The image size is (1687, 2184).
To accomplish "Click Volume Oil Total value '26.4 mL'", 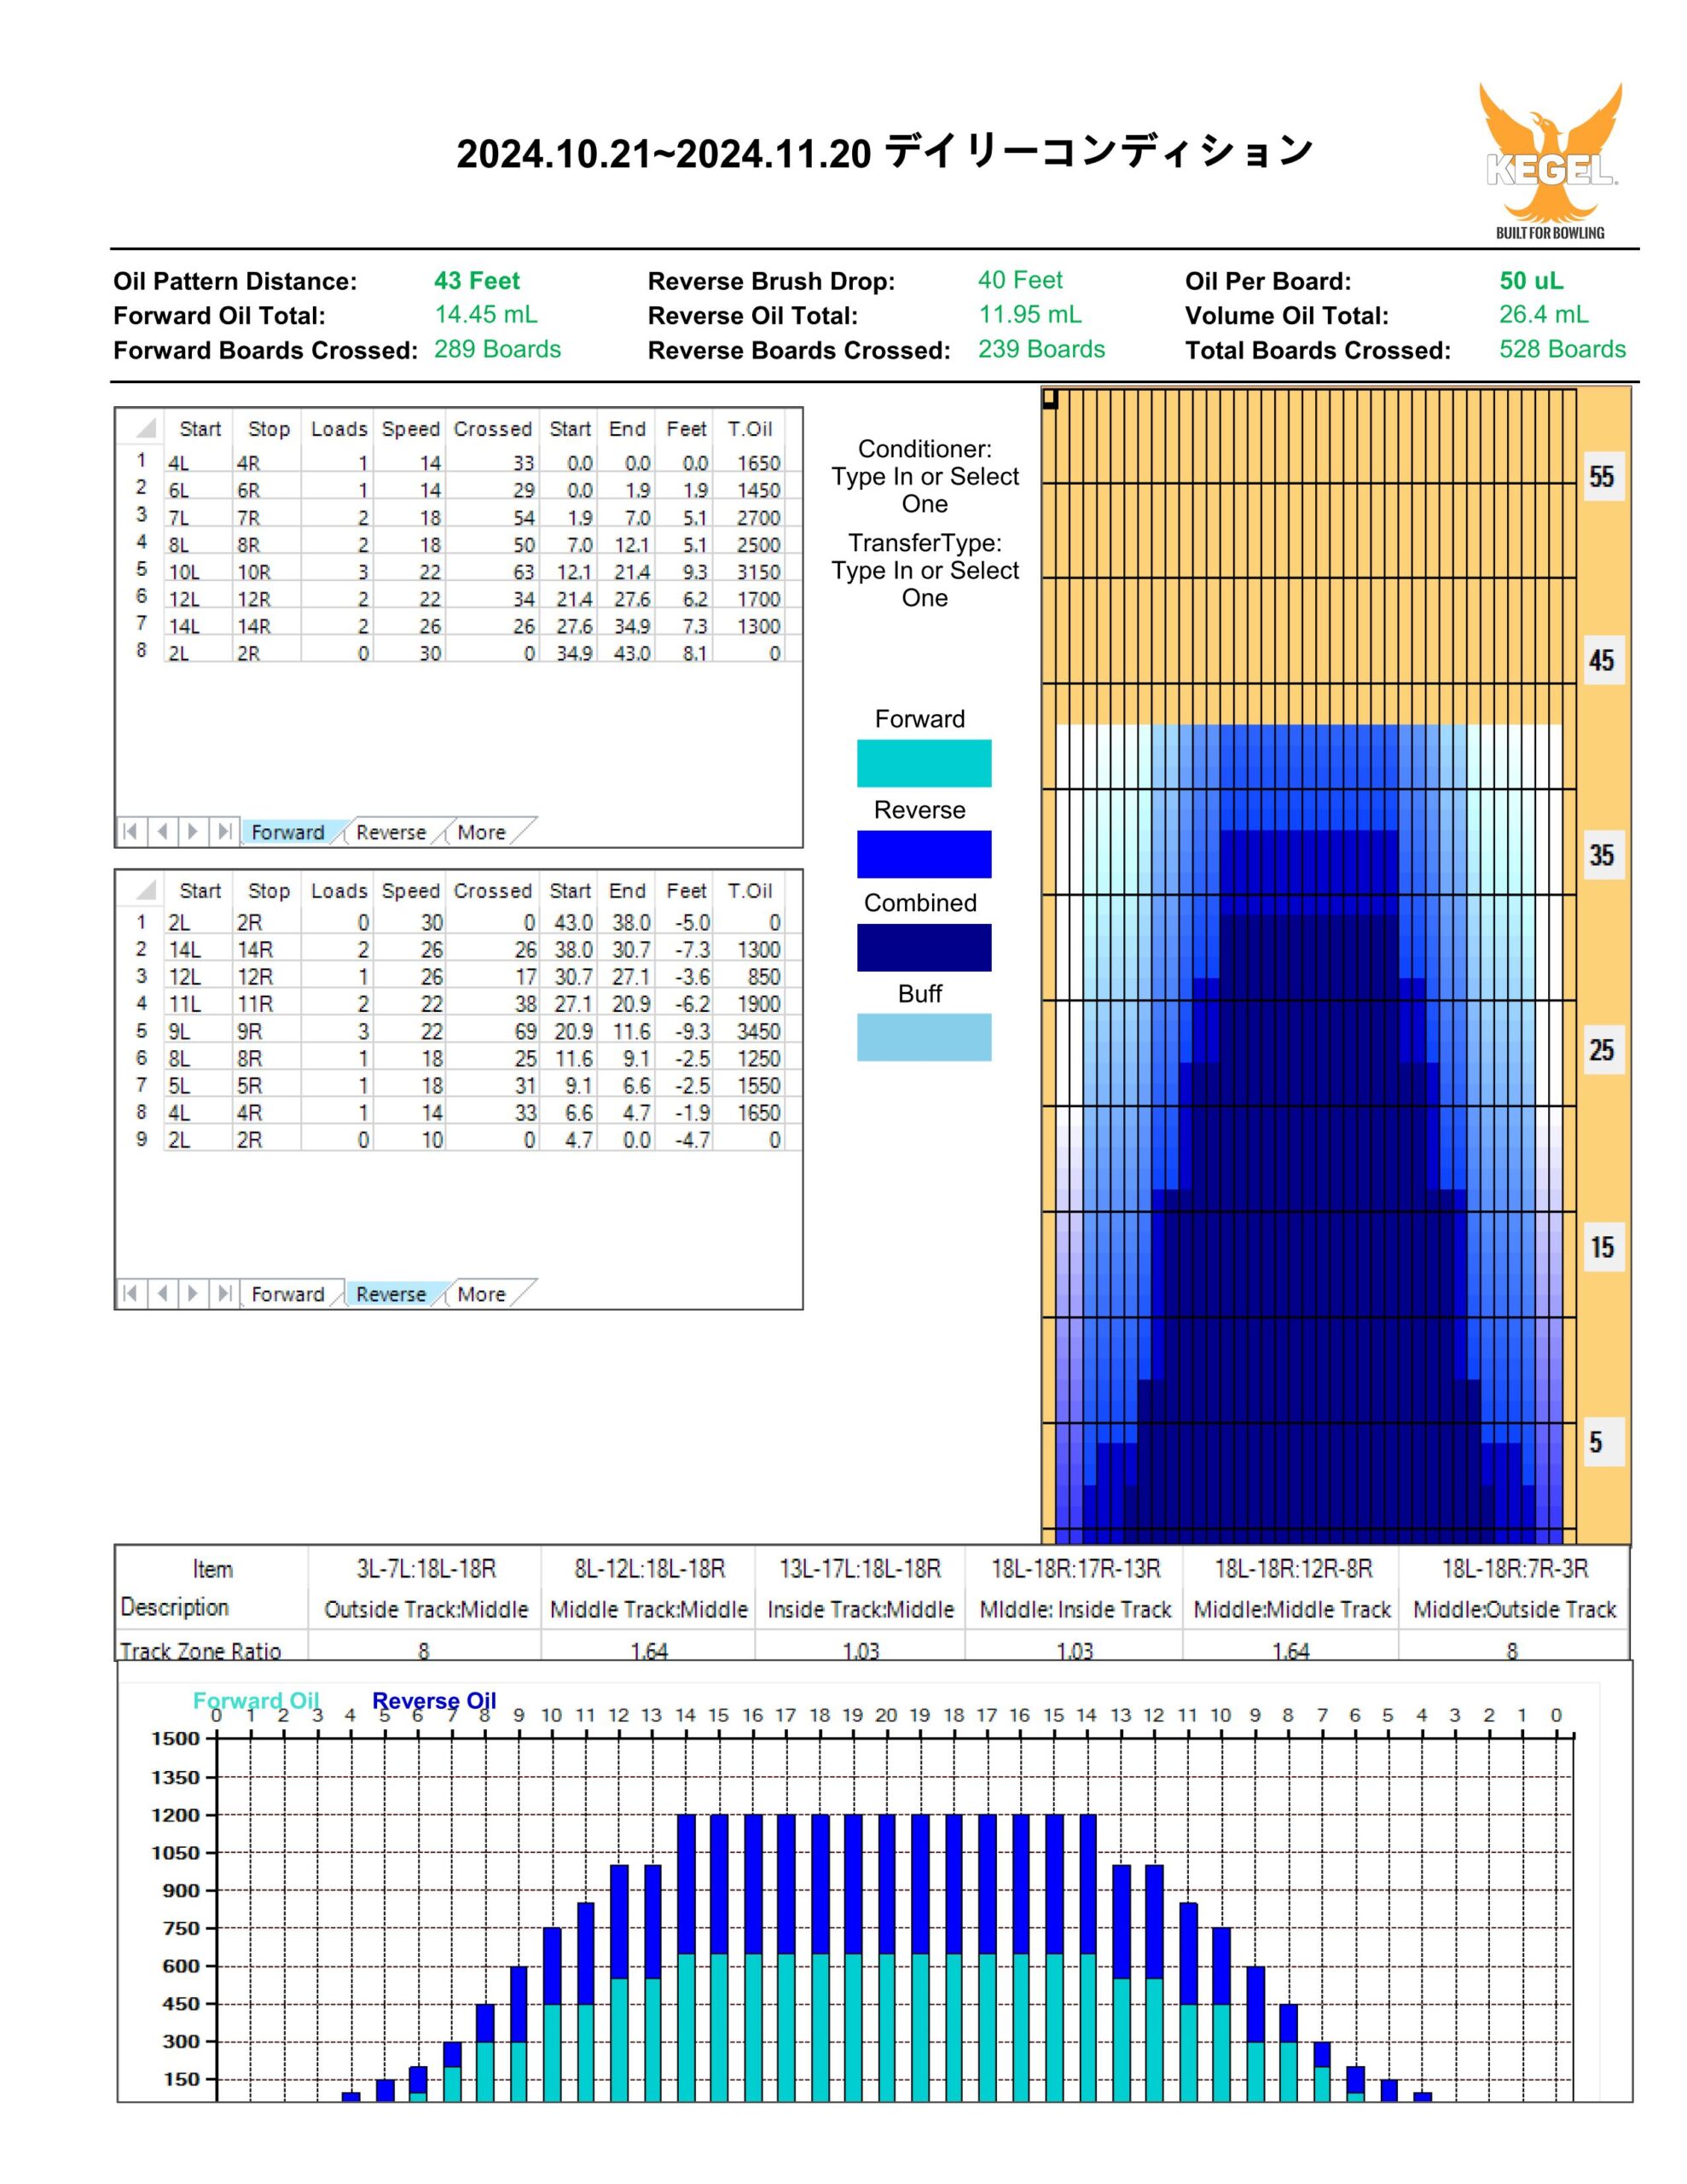I will point(1543,314).
